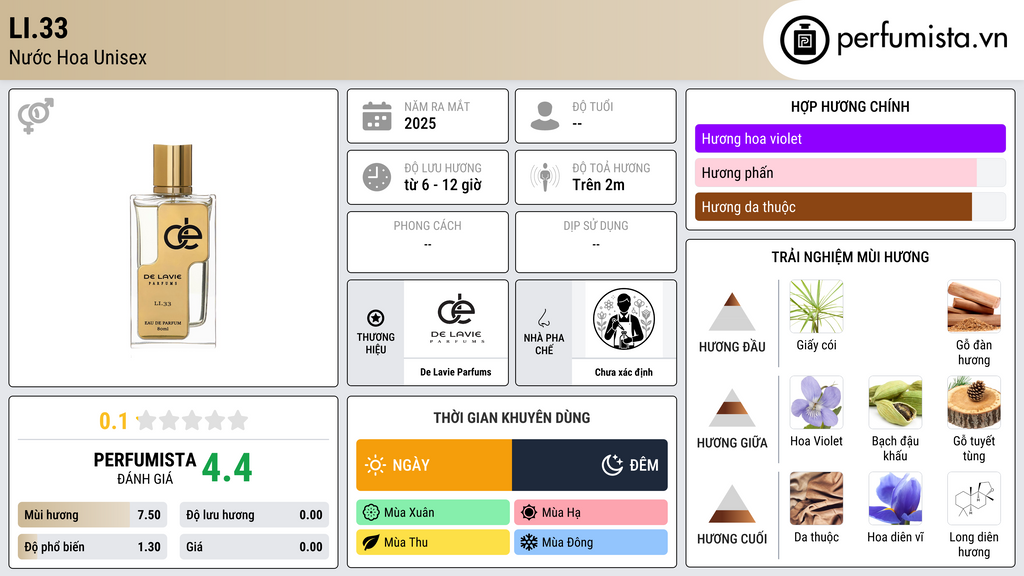
Task: Click the De Lavie Parfums brand logo
Action: (456, 319)
